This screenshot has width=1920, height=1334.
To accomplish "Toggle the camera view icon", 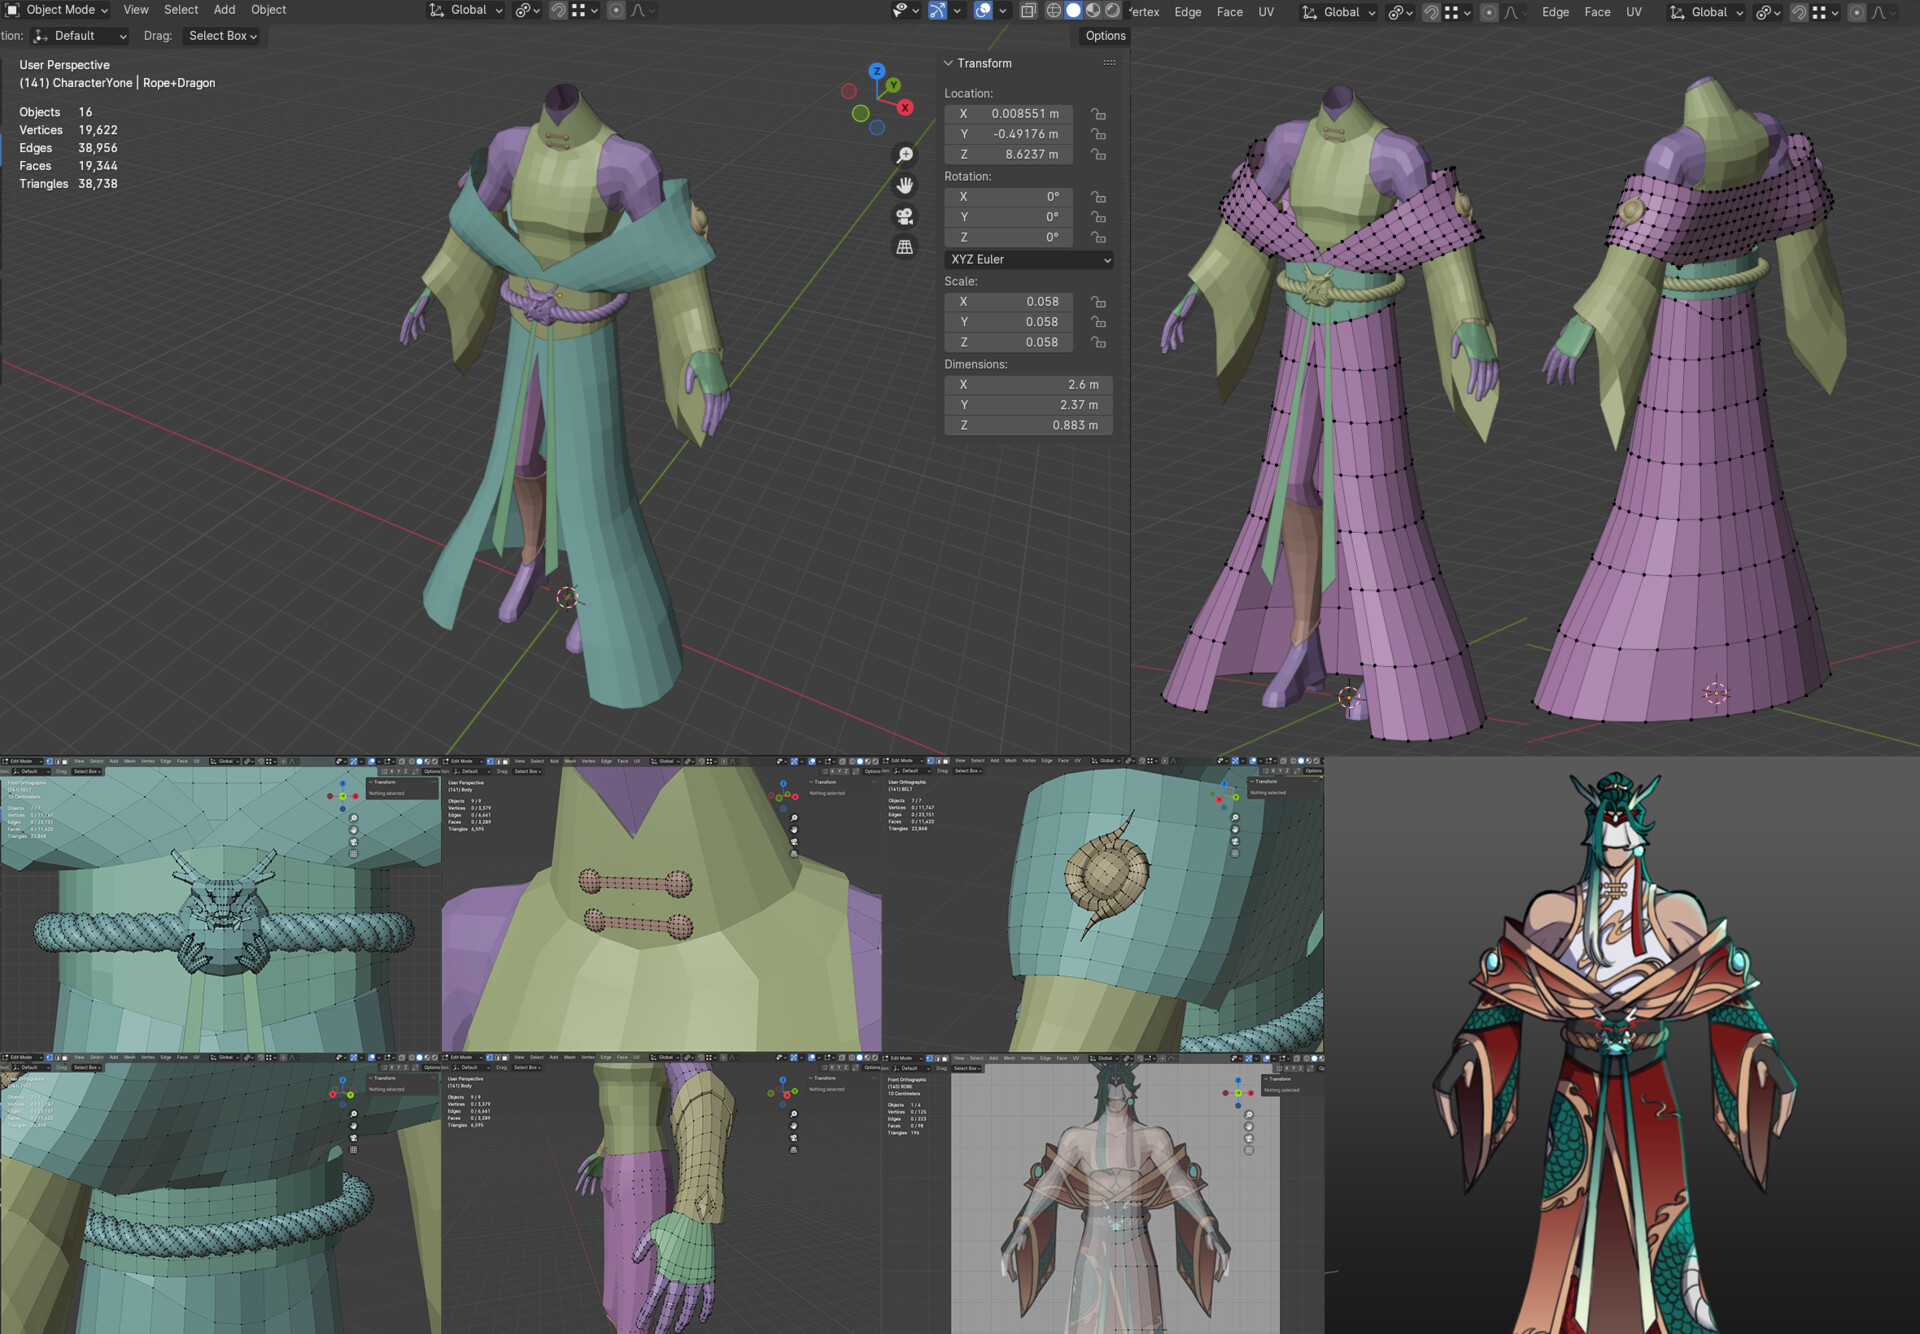I will tap(904, 216).
